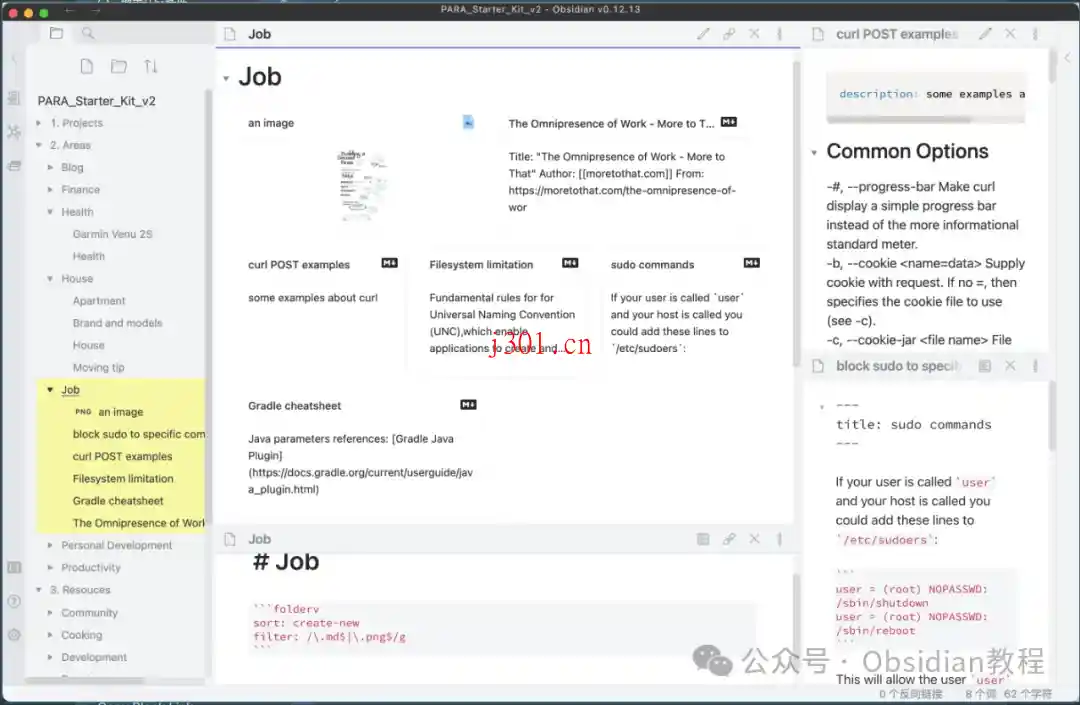Close the bottom Job pane
The image size is (1080, 705).
coord(754,539)
